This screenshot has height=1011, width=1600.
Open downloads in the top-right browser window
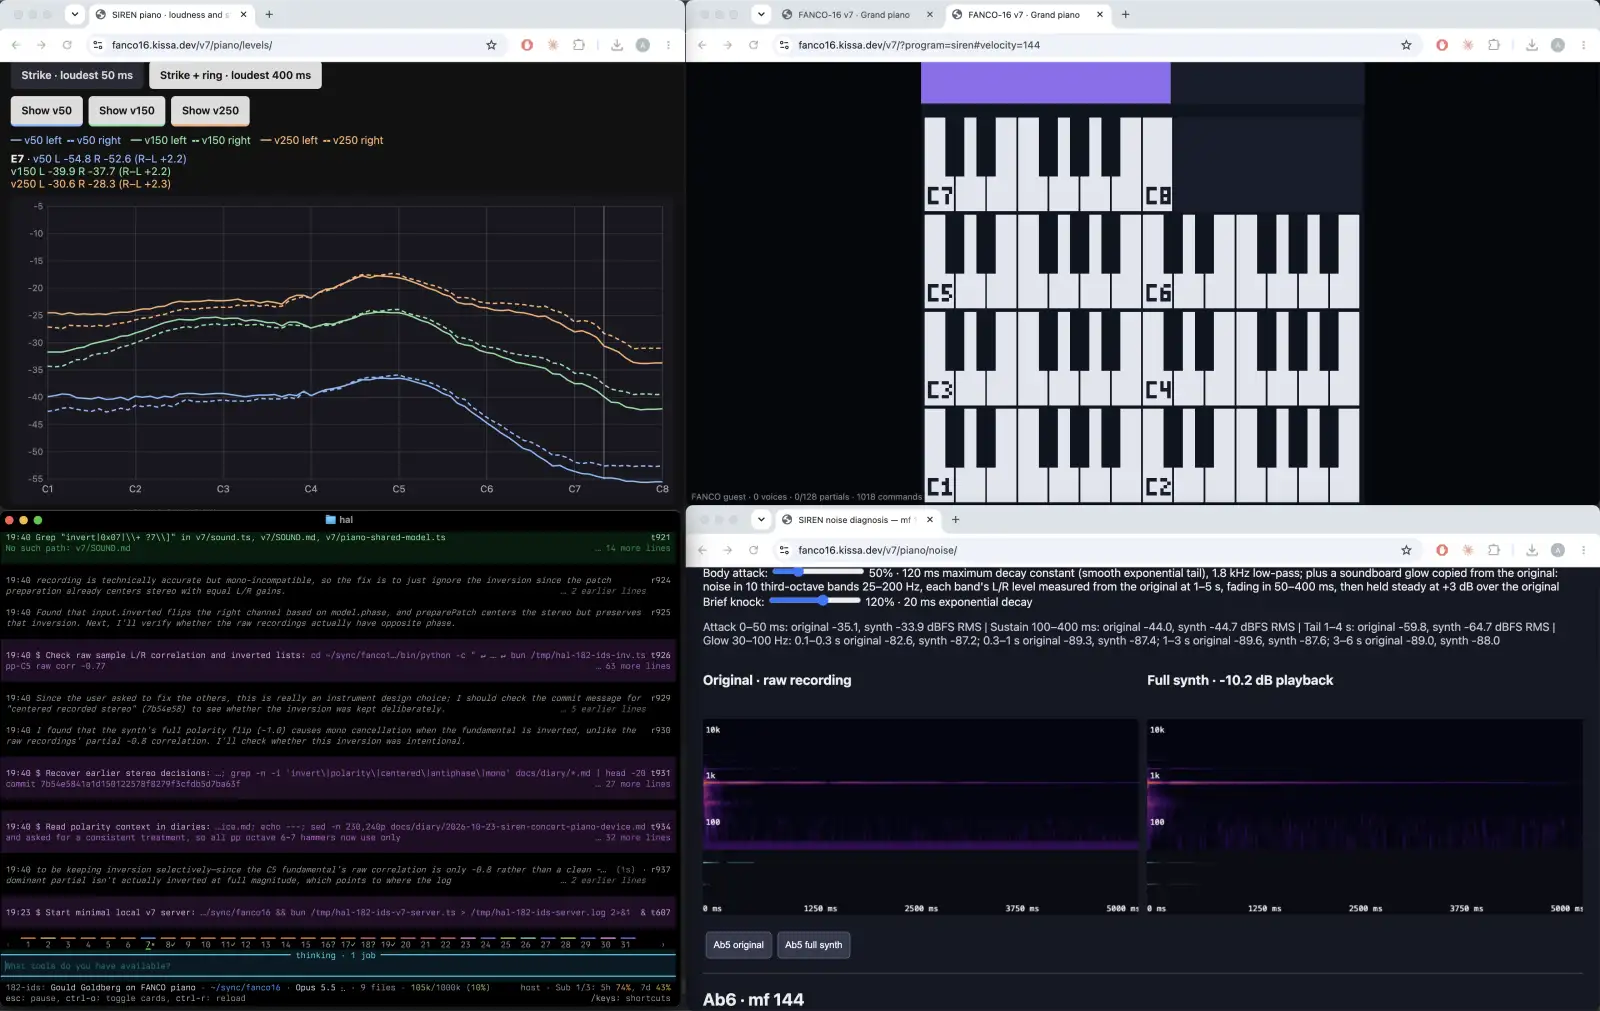[1531, 45]
